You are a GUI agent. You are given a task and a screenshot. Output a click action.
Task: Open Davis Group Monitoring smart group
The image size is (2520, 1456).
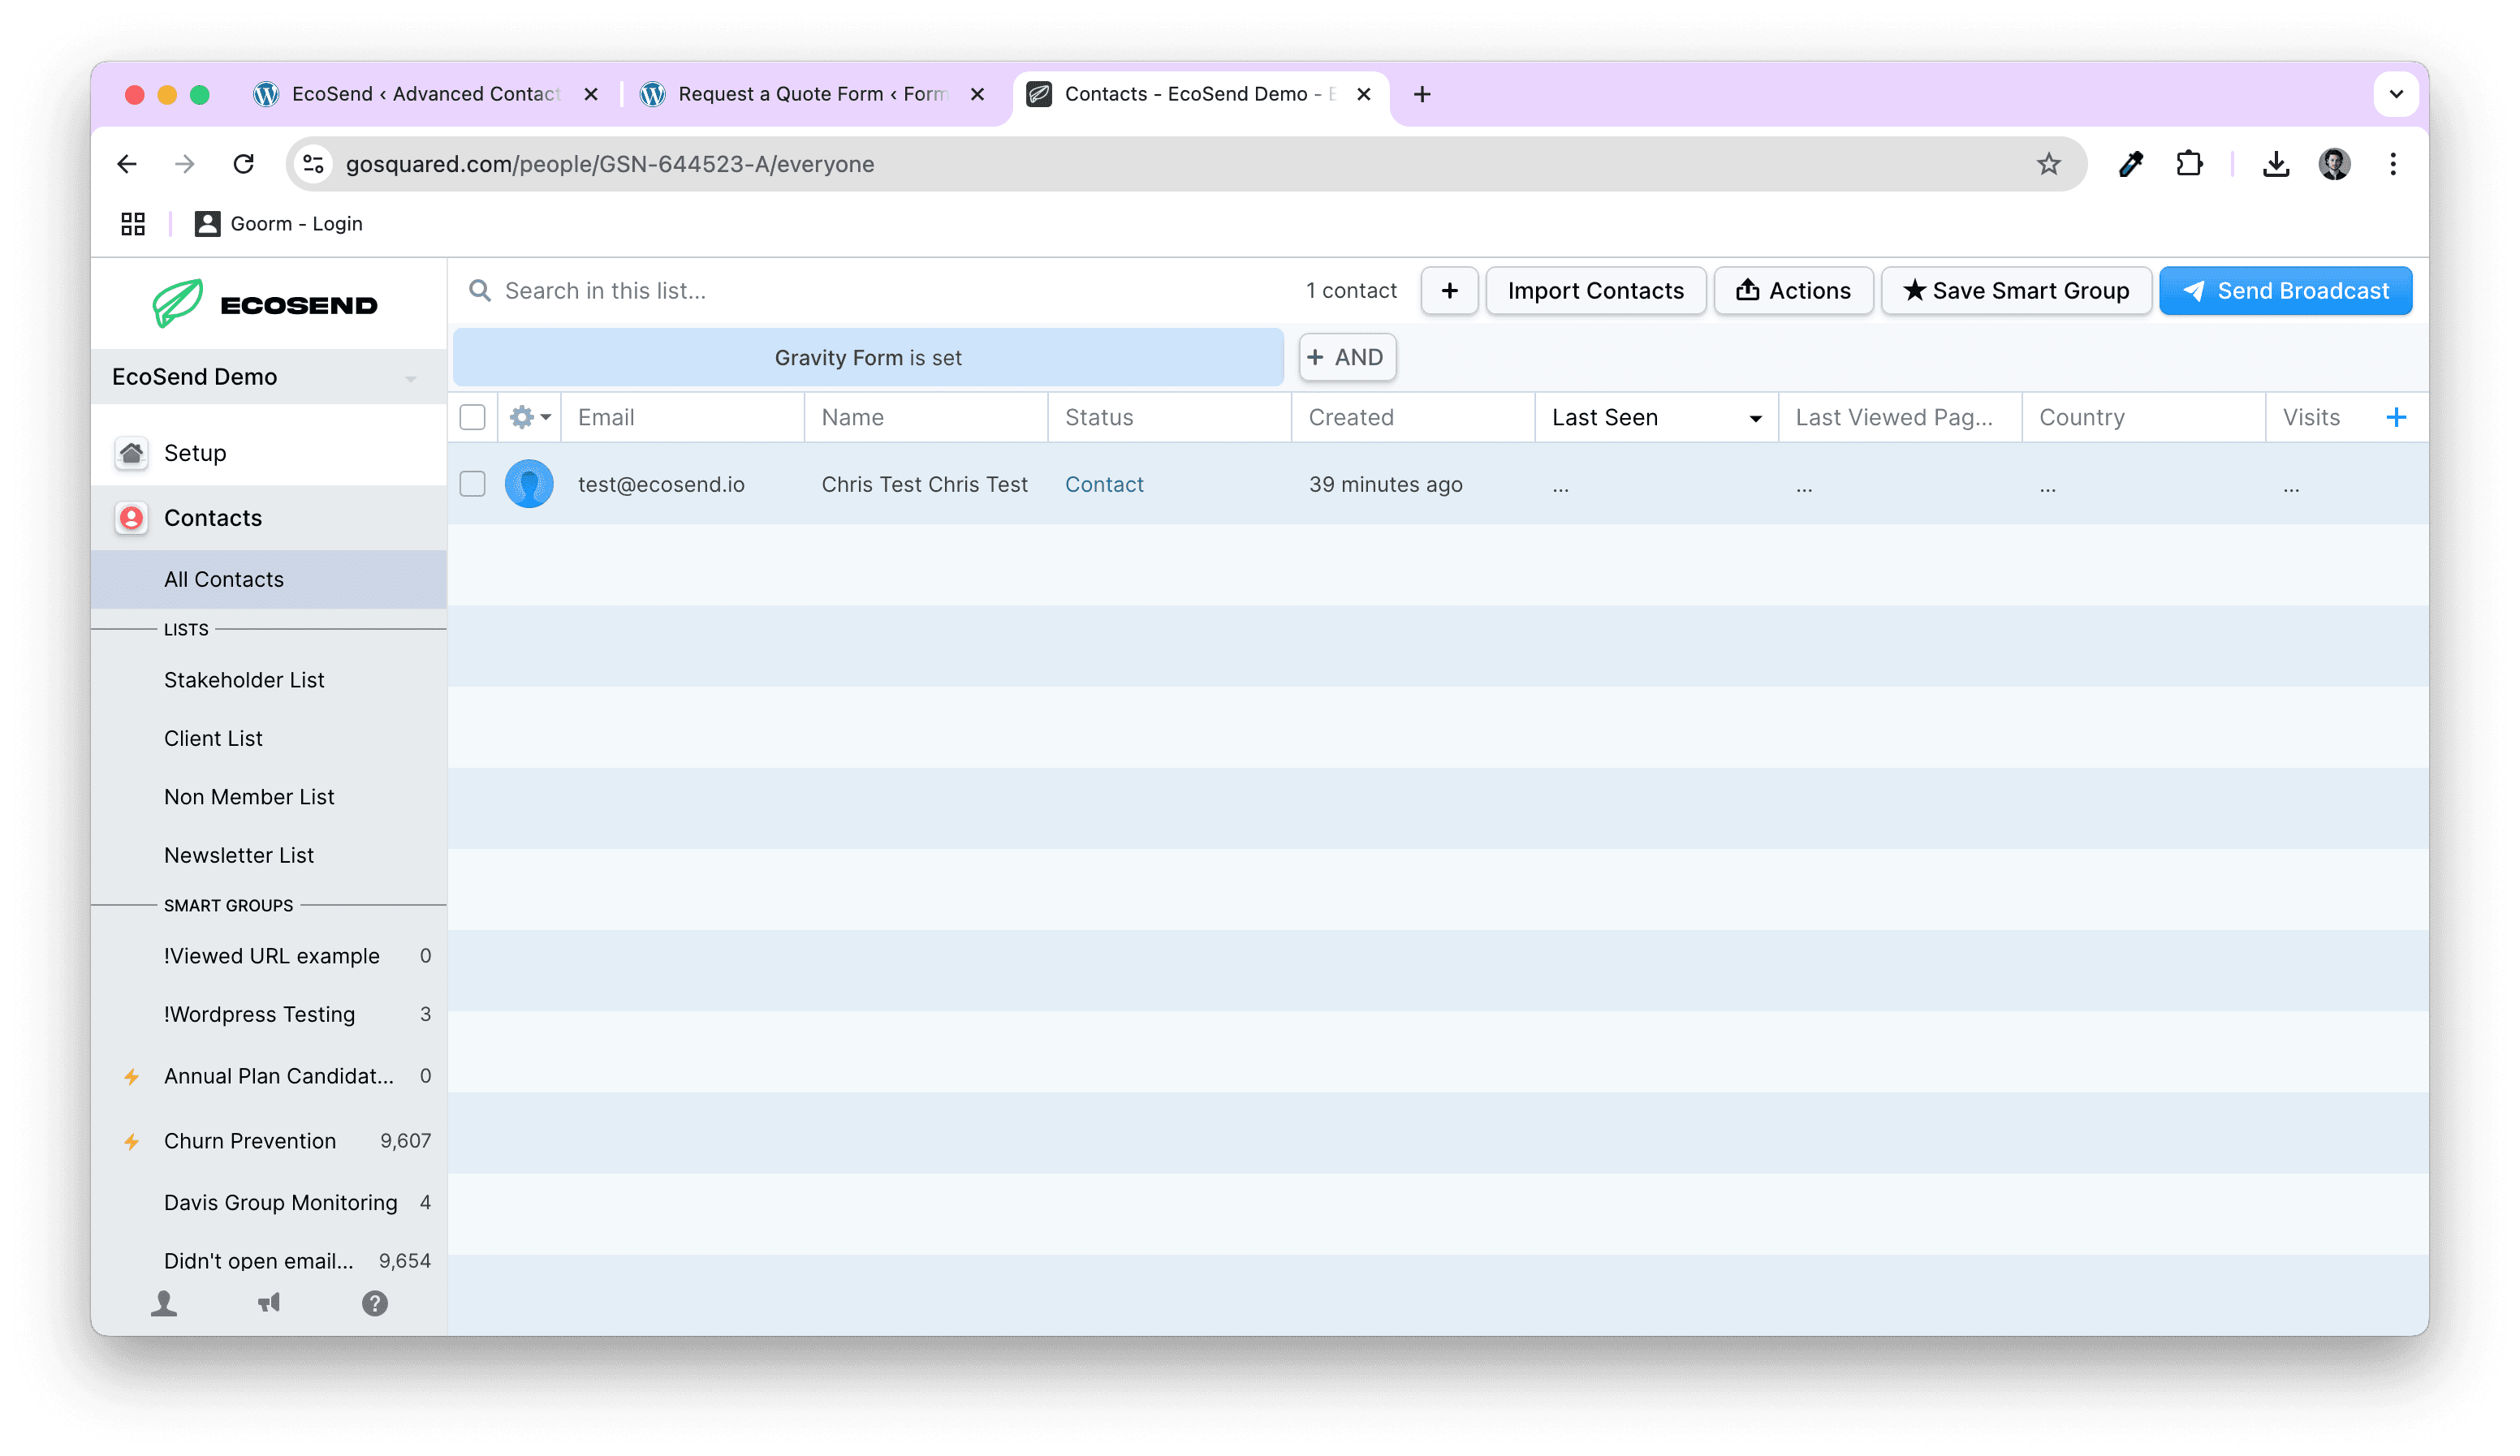[281, 1202]
